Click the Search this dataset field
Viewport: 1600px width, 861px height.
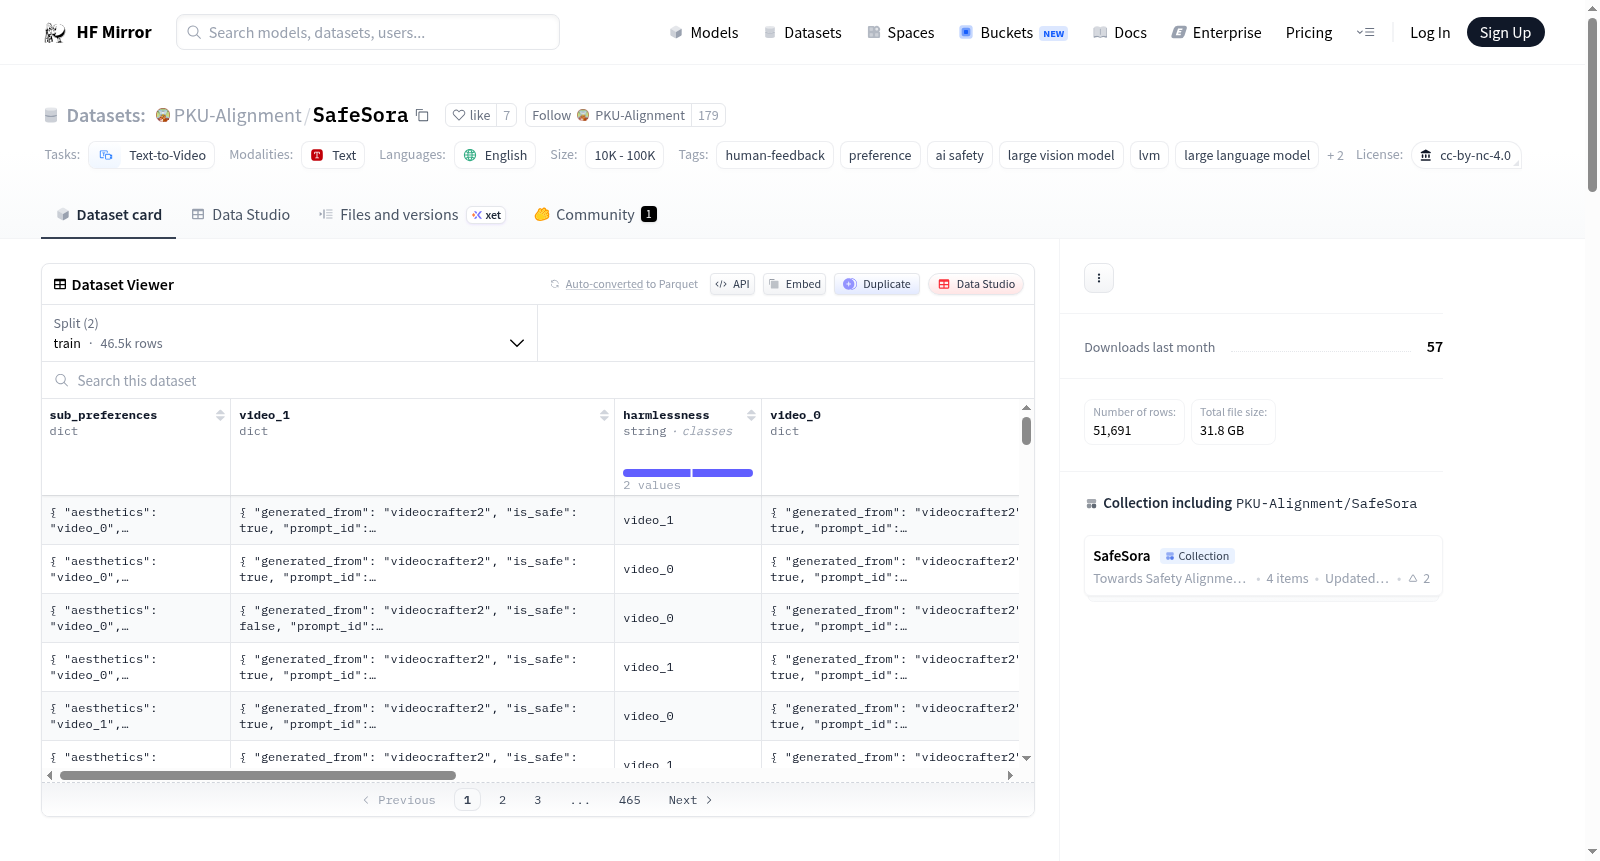(x=538, y=381)
